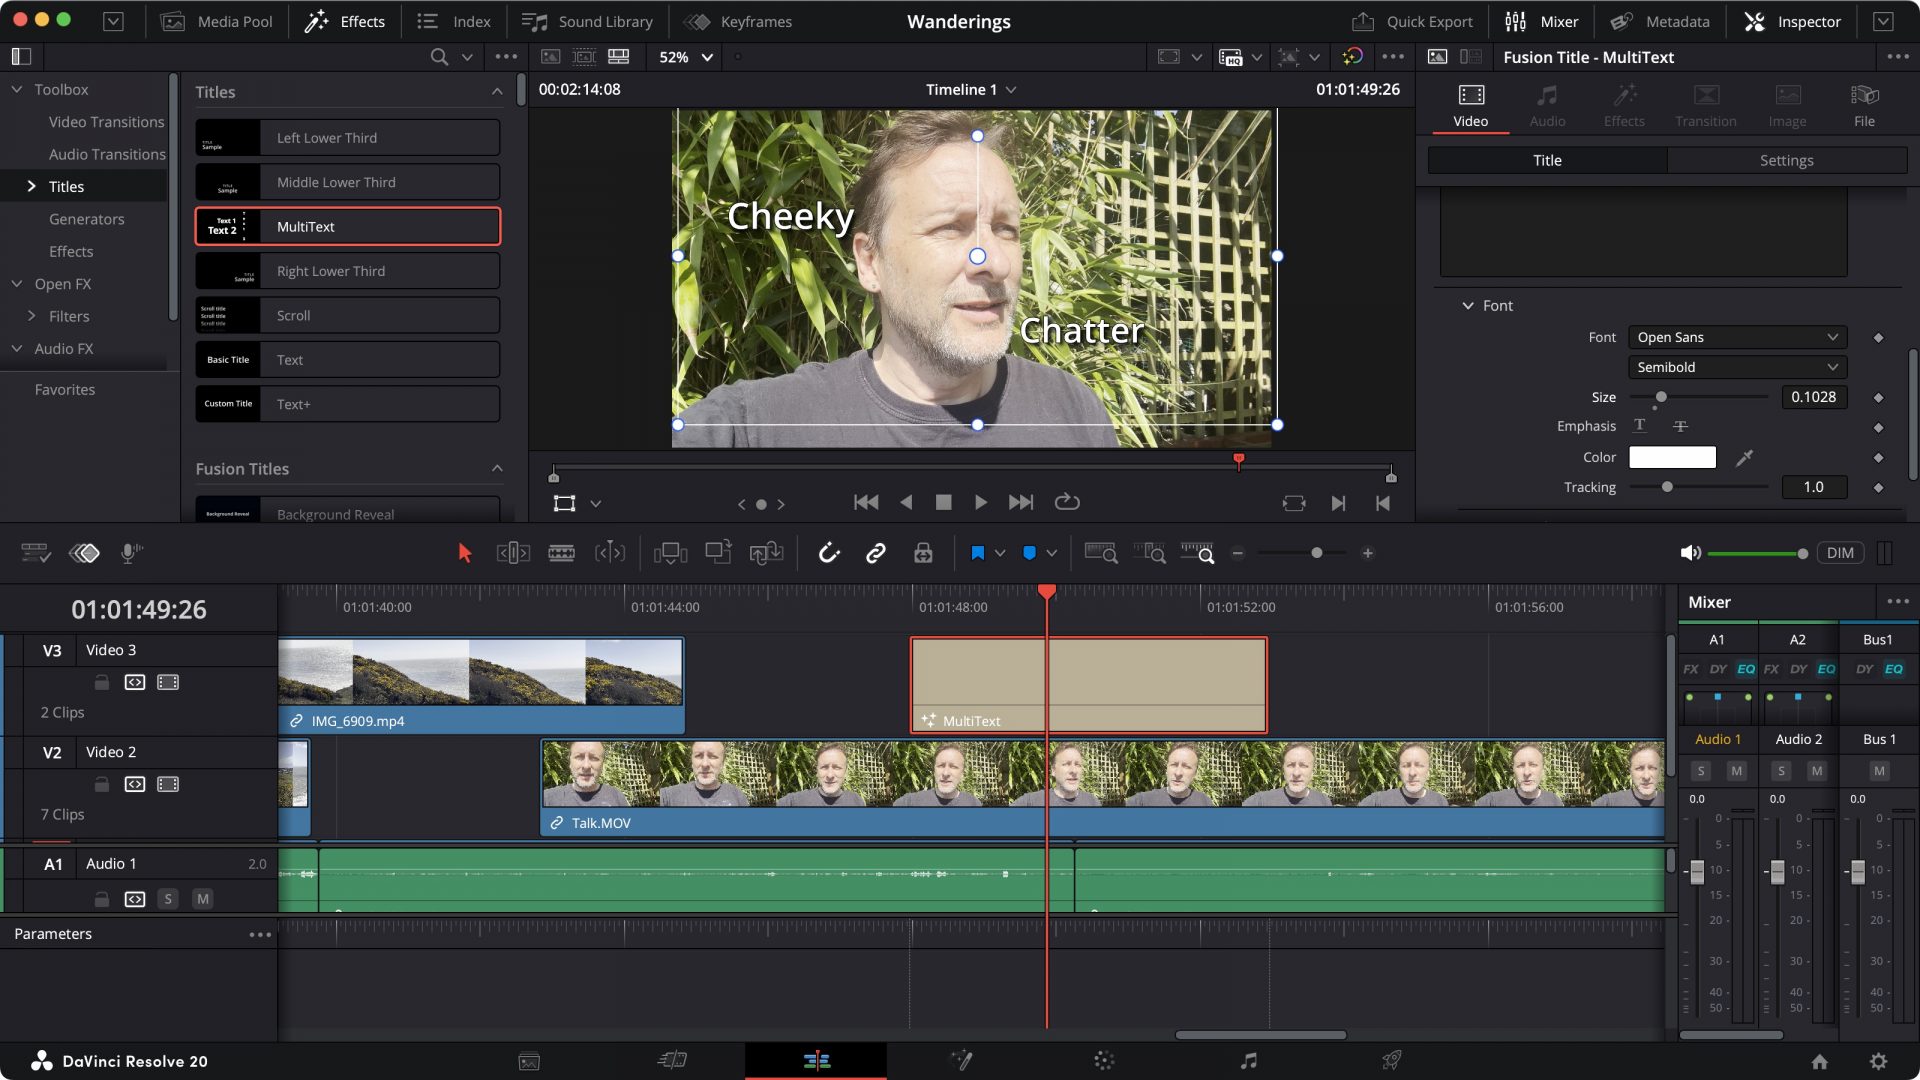Collapse the Font section in Inspector

click(x=1467, y=306)
